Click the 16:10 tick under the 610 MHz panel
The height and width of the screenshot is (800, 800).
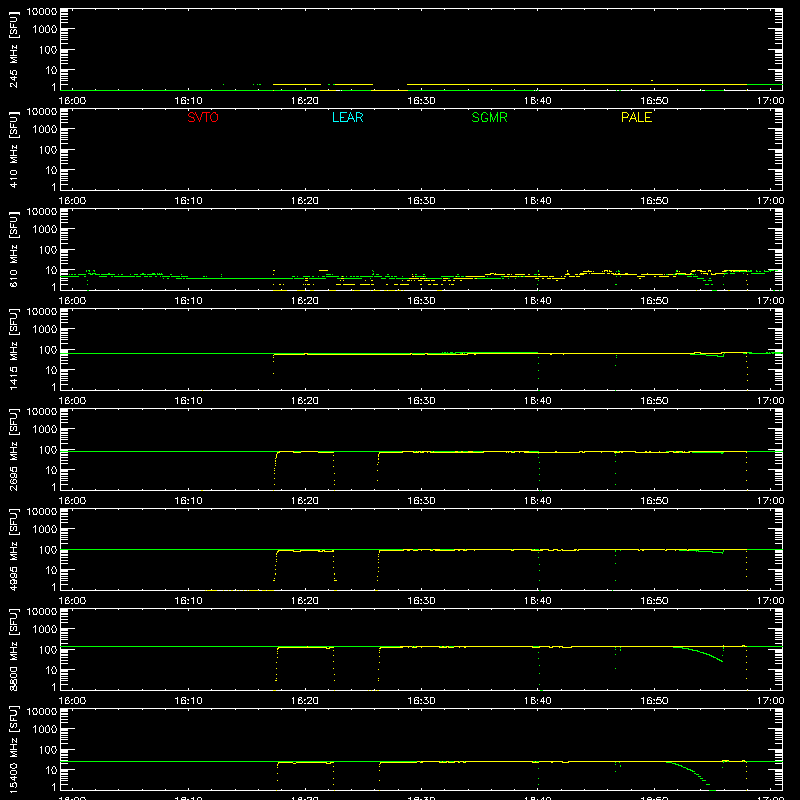(x=188, y=301)
